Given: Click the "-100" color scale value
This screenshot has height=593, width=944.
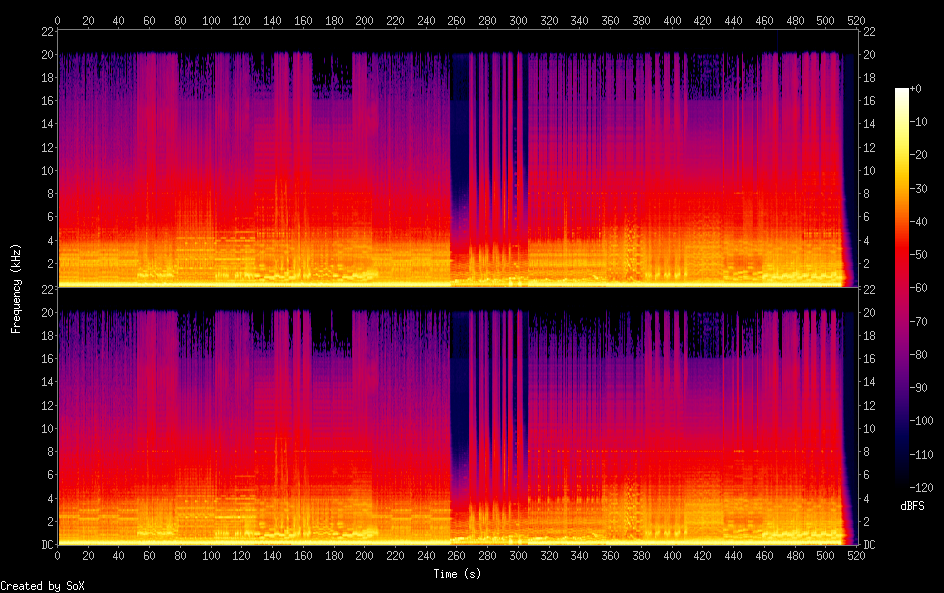Looking at the screenshot, I should 922,421.
